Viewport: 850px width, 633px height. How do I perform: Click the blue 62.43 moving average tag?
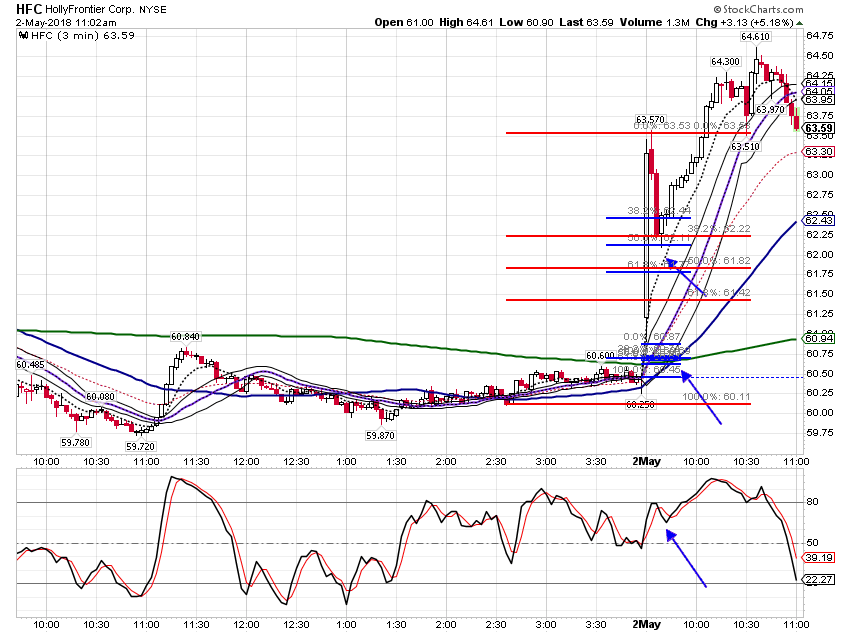(x=819, y=221)
